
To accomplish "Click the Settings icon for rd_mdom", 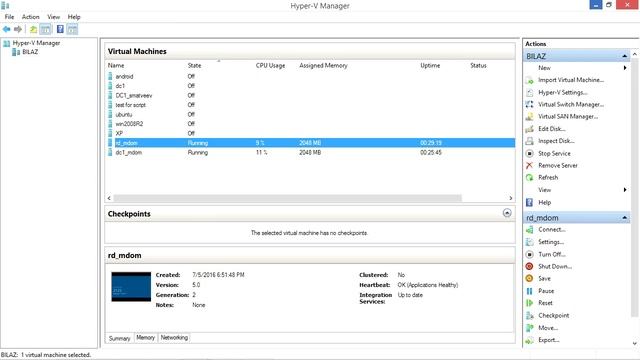I will (529, 242).
